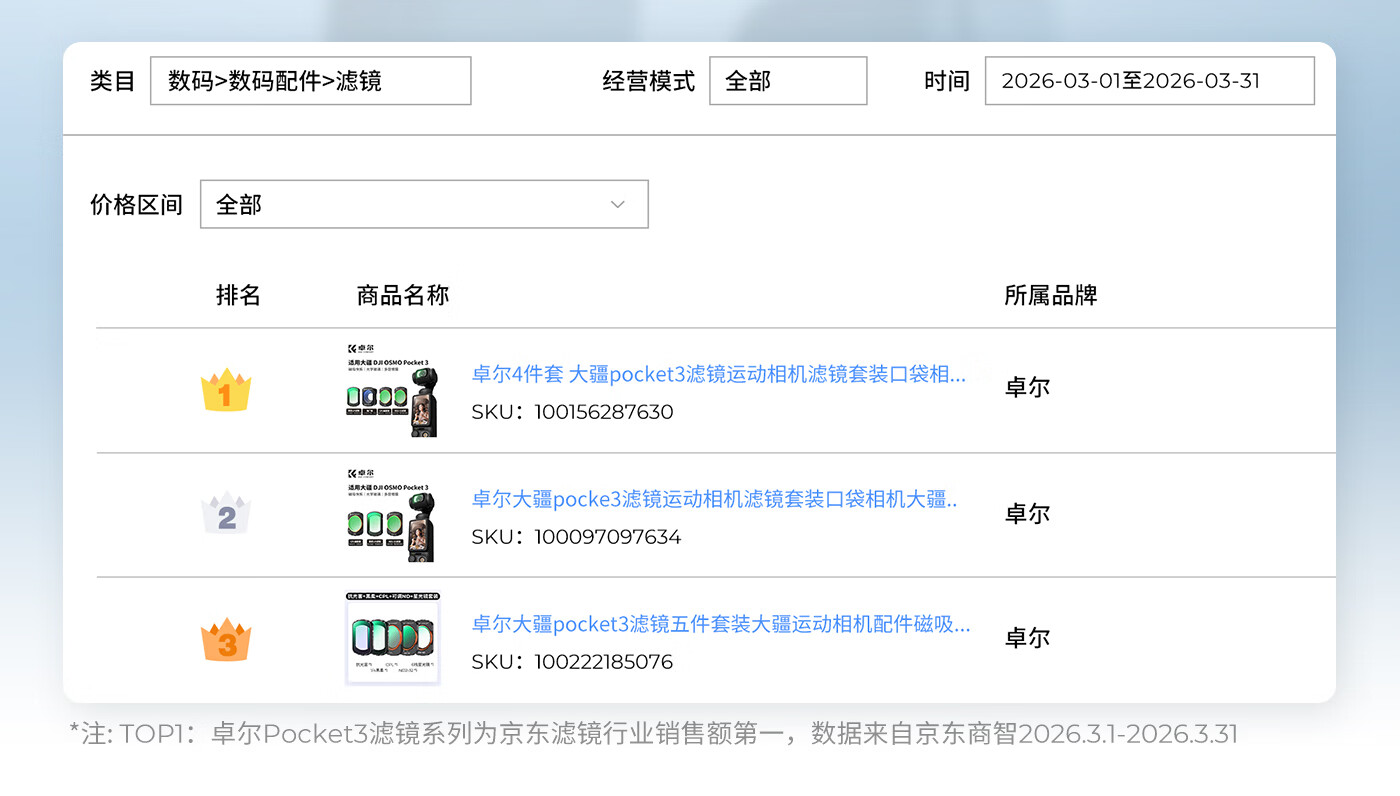Open the 卓尔4件套 大疆pocket3滤镜 product link
Viewport: 1400px width, 796px height.
719,375
